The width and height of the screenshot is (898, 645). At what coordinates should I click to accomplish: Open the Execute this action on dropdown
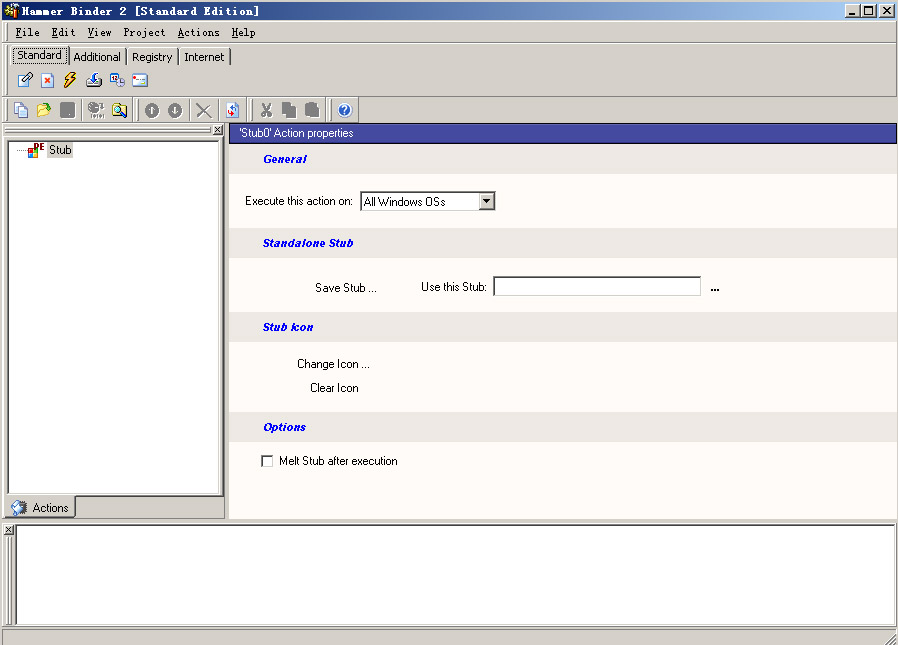[x=486, y=201]
